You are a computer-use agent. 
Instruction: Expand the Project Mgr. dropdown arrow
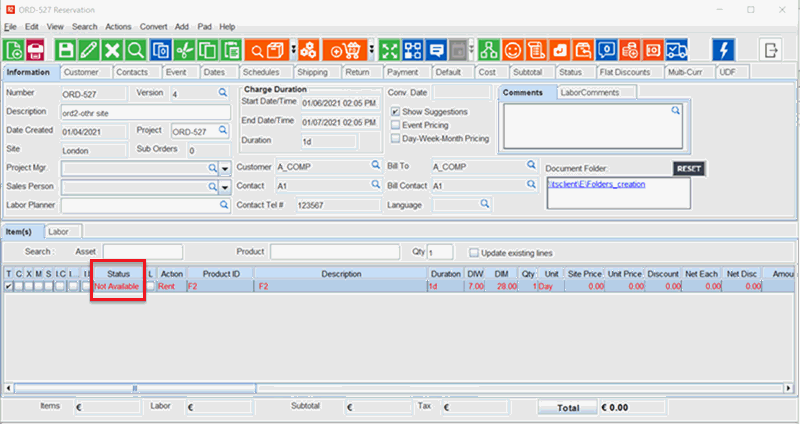coord(225,168)
